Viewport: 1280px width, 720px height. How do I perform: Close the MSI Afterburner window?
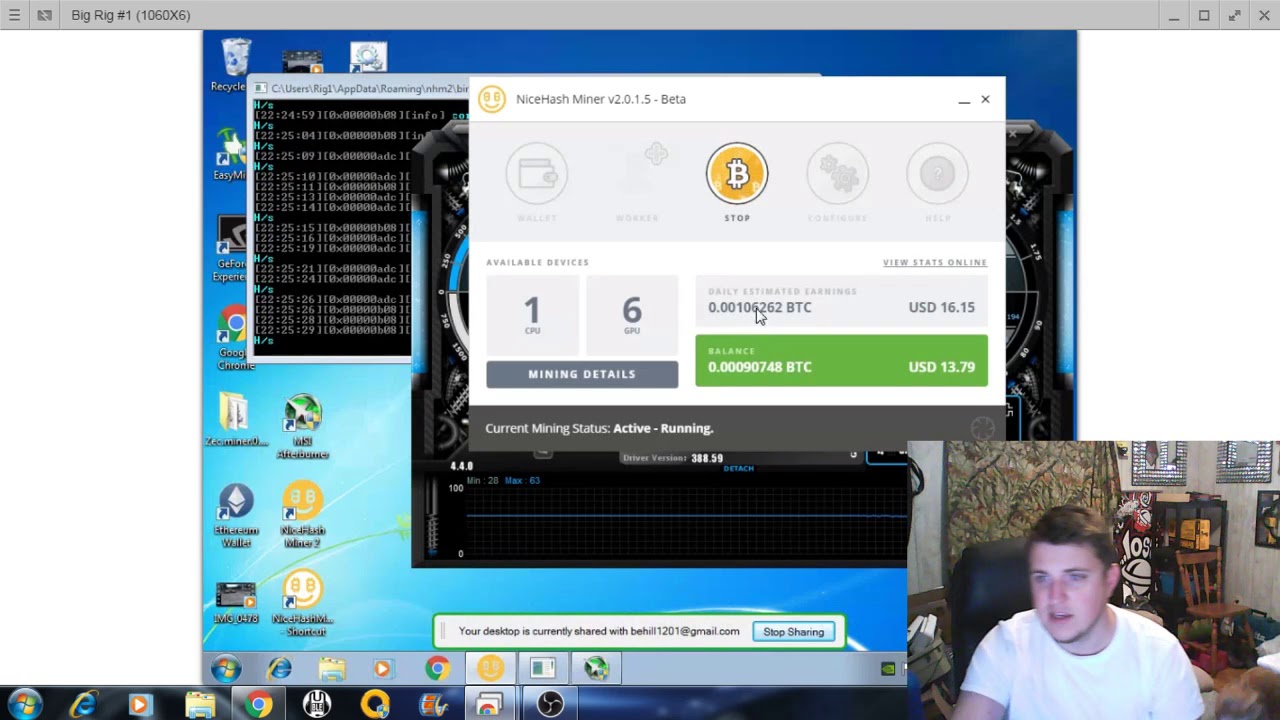(1012, 132)
